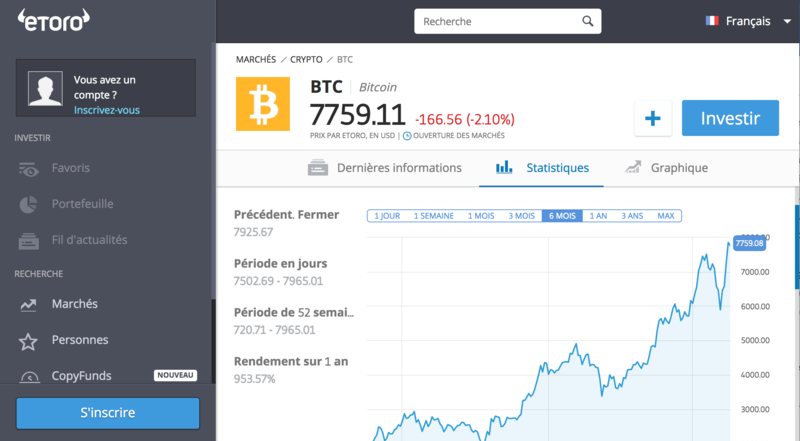Viewport: 800px width, 441px height.
Task: Open the Dernières informations tab
Action: (385, 168)
